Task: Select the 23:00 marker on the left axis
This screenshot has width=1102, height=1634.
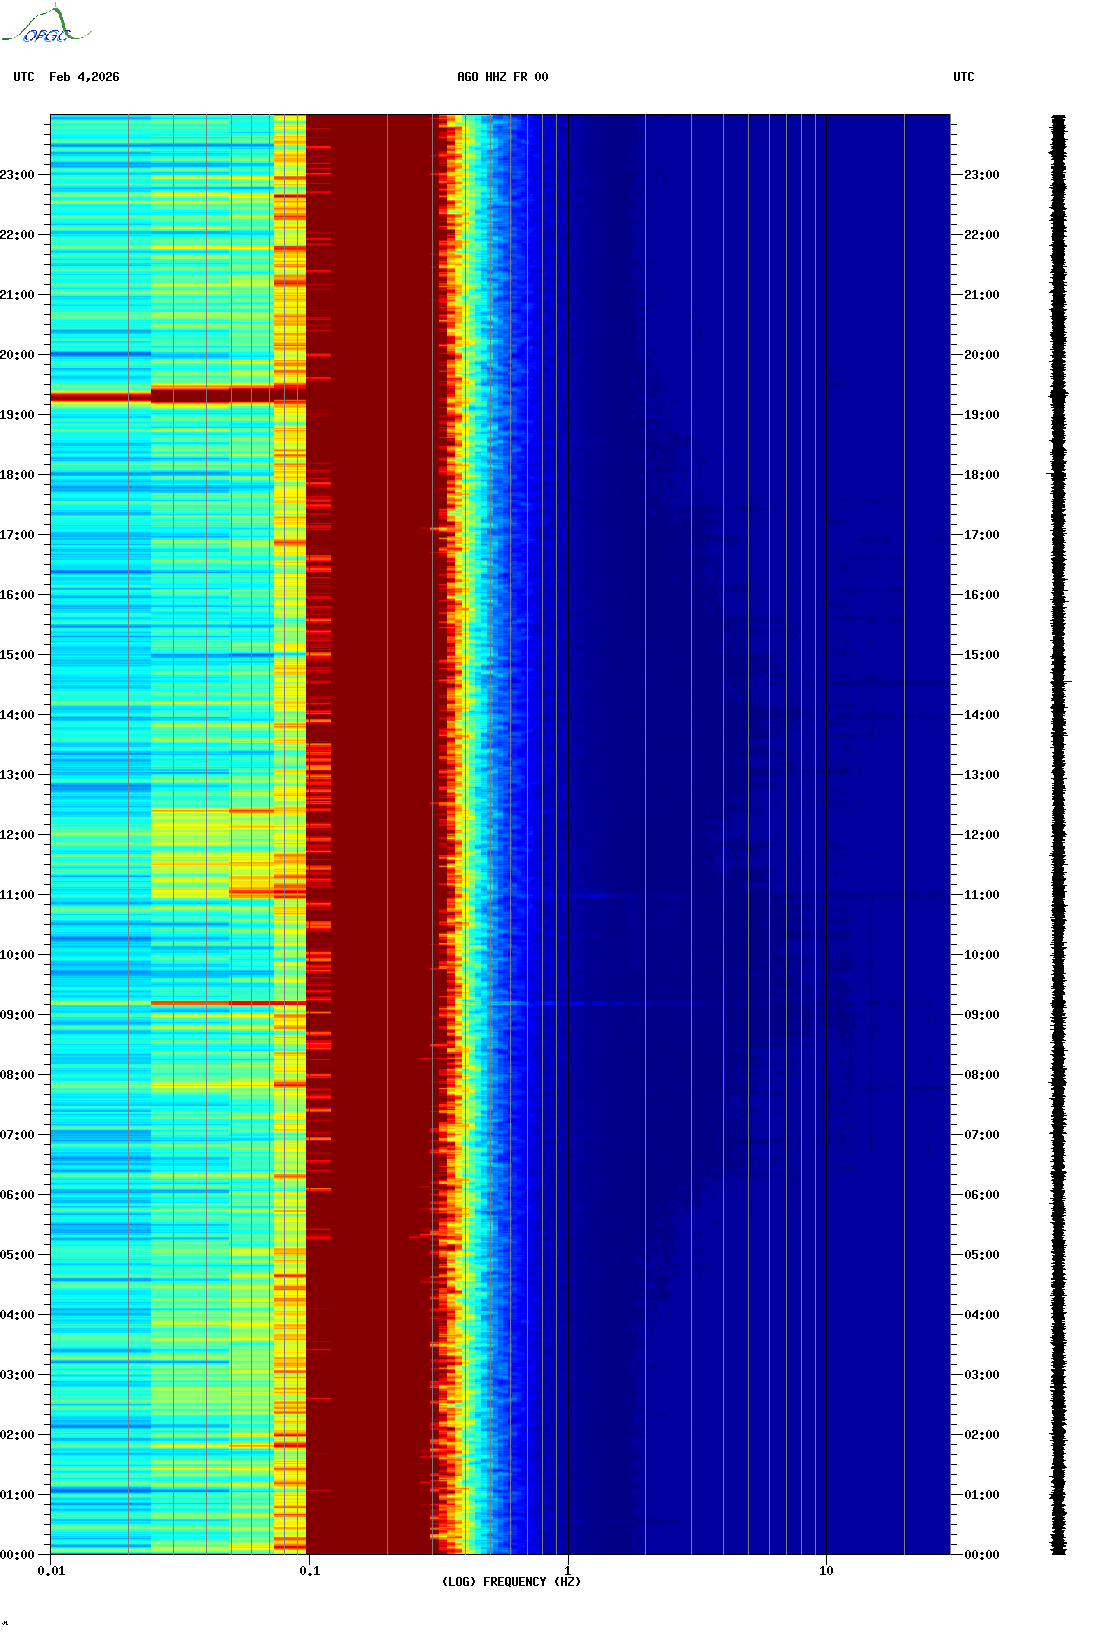Action: click(x=18, y=175)
